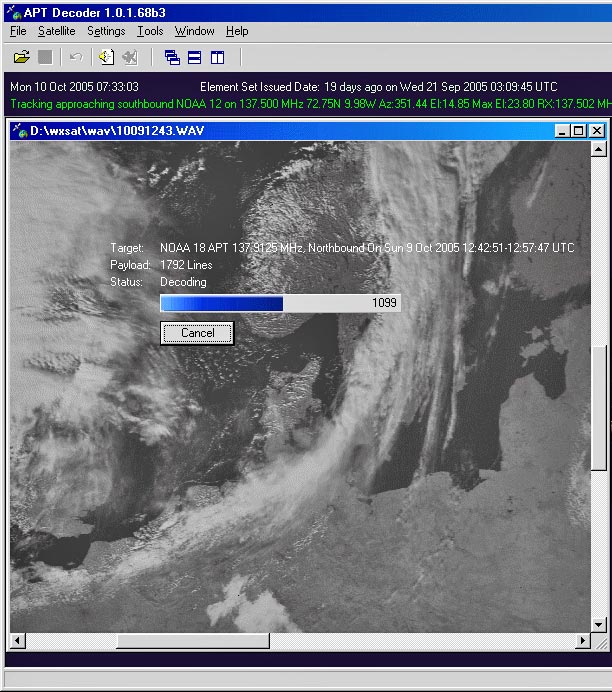Click the grayed satellite icon in toolbar
Screen dimensions: 612x692
tap(130, 57)
